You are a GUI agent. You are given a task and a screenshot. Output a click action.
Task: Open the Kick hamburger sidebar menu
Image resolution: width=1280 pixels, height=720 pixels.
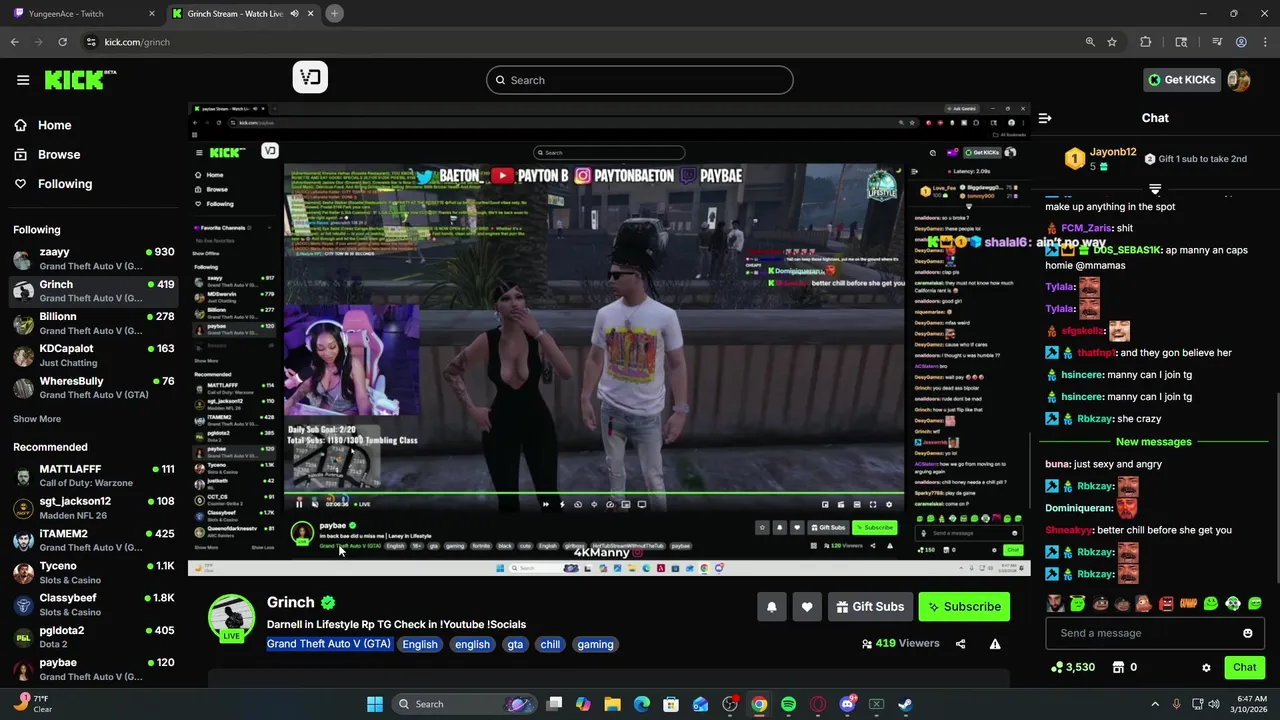coord(23,80)
